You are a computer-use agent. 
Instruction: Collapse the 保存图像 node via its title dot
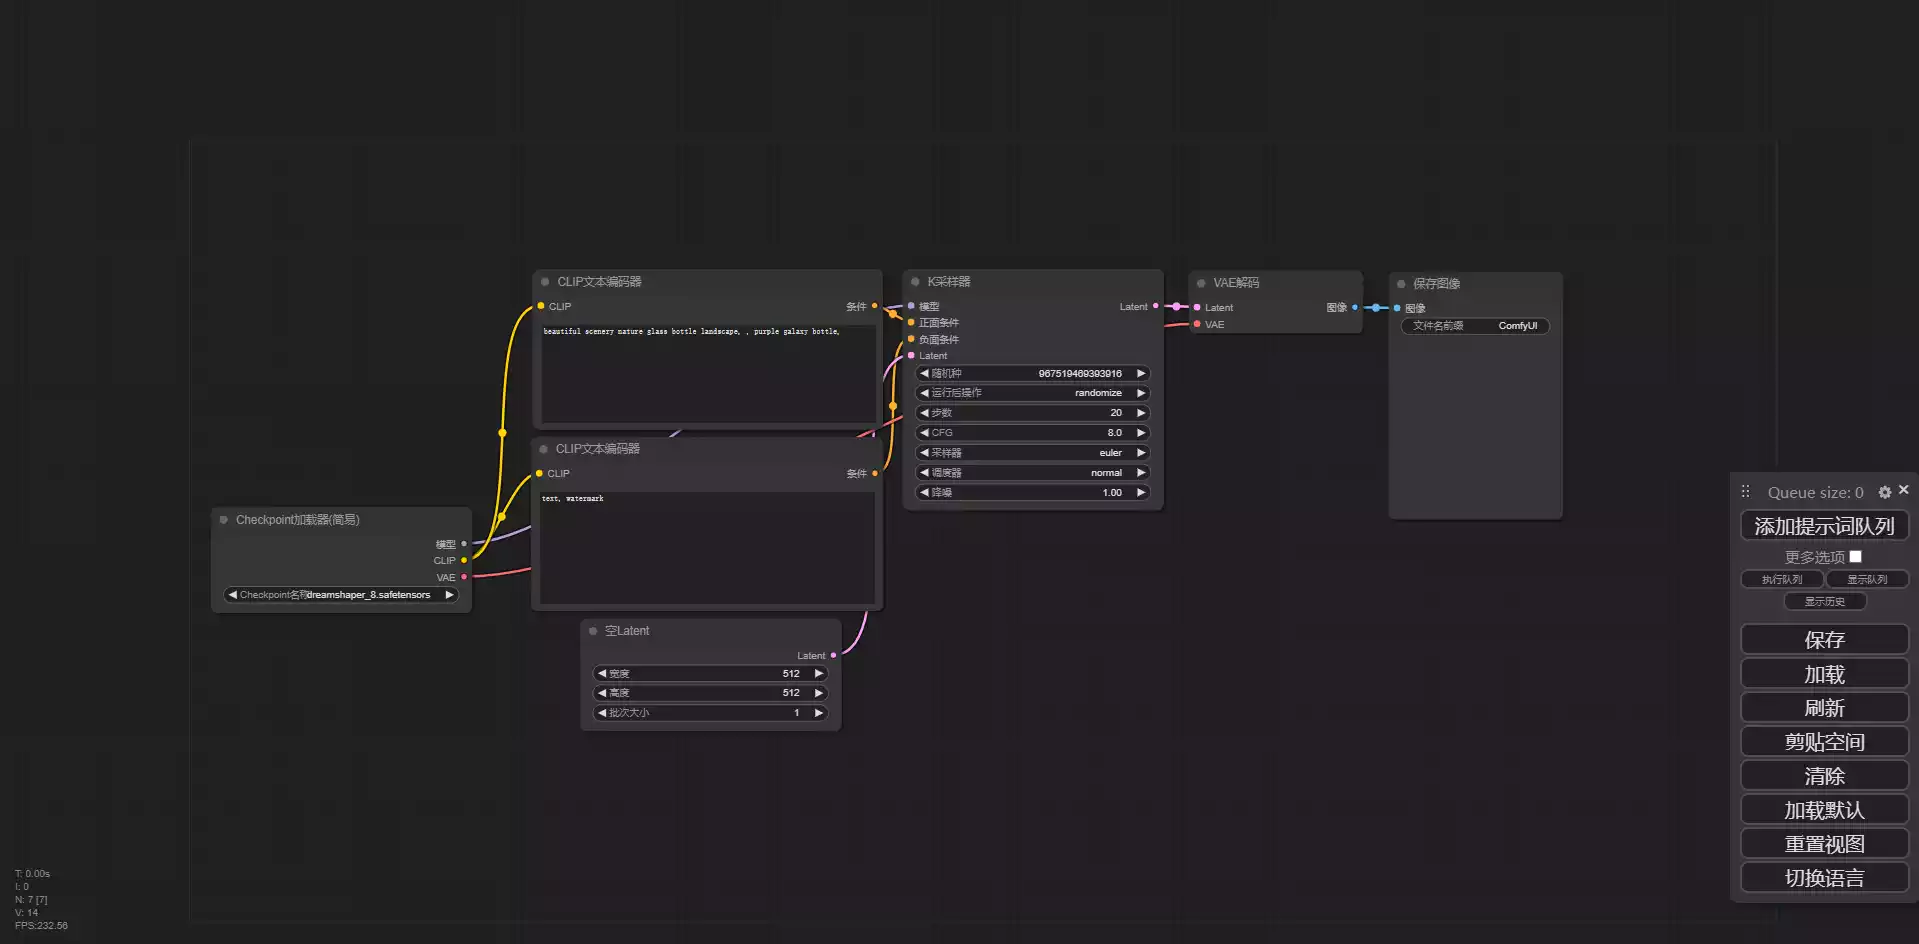coord(1400,283)
